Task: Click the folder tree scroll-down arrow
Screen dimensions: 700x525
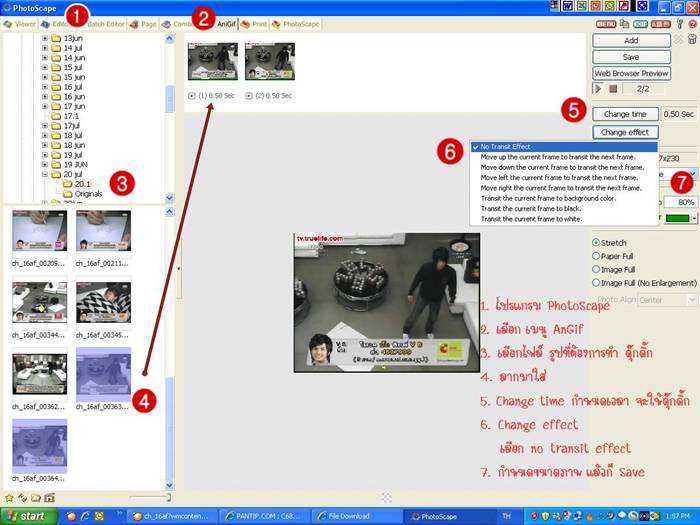Action: point(169,197)
